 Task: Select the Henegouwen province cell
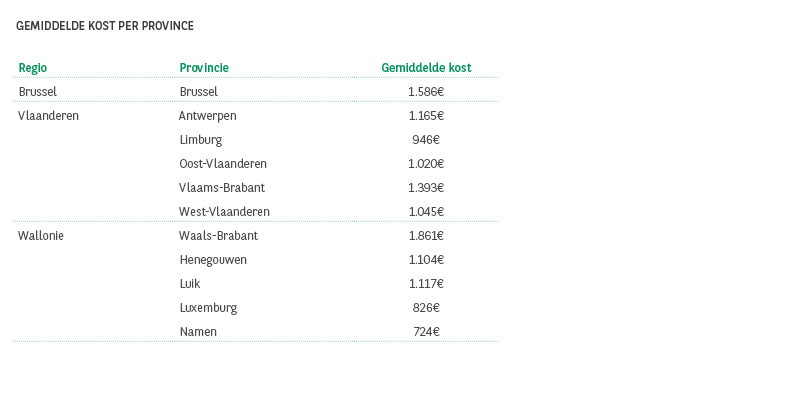pyautogui.click(x=213, y=260)
